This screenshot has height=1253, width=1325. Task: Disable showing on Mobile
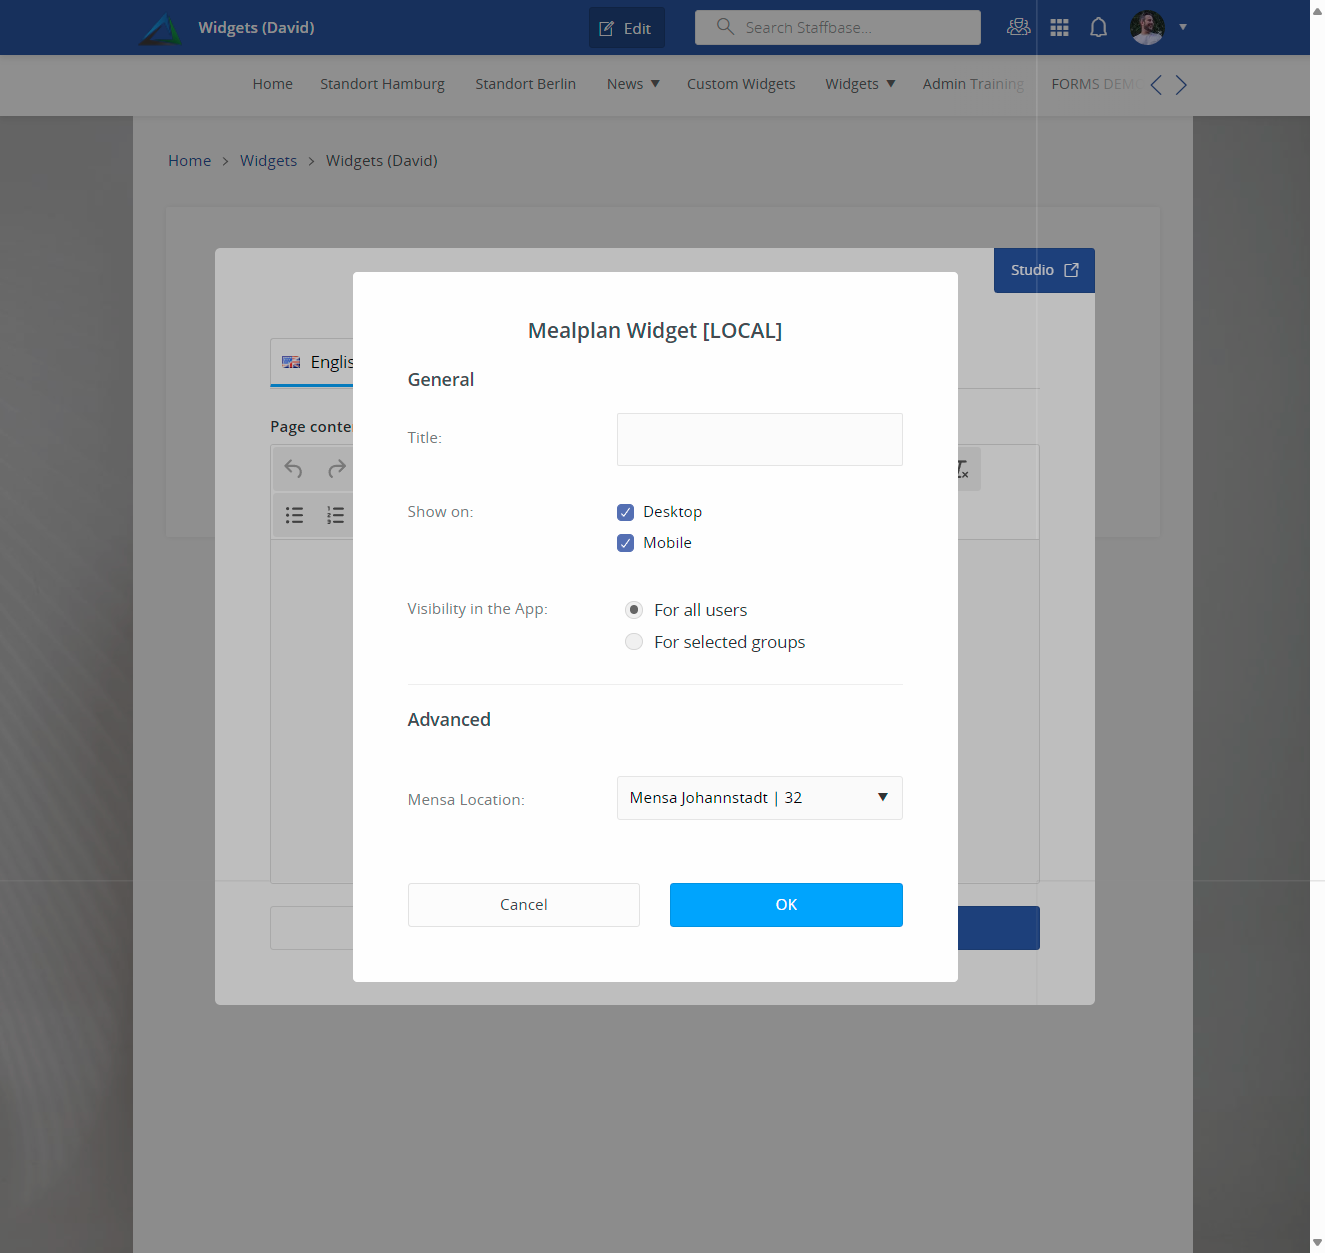pyautogui.click(x=625, y=542)
